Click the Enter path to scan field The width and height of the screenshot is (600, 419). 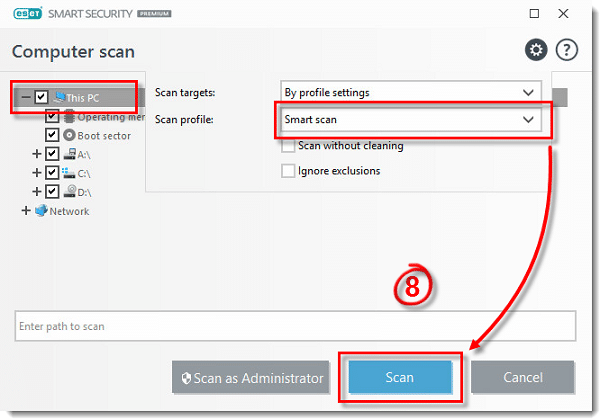[x=295, y=326]
